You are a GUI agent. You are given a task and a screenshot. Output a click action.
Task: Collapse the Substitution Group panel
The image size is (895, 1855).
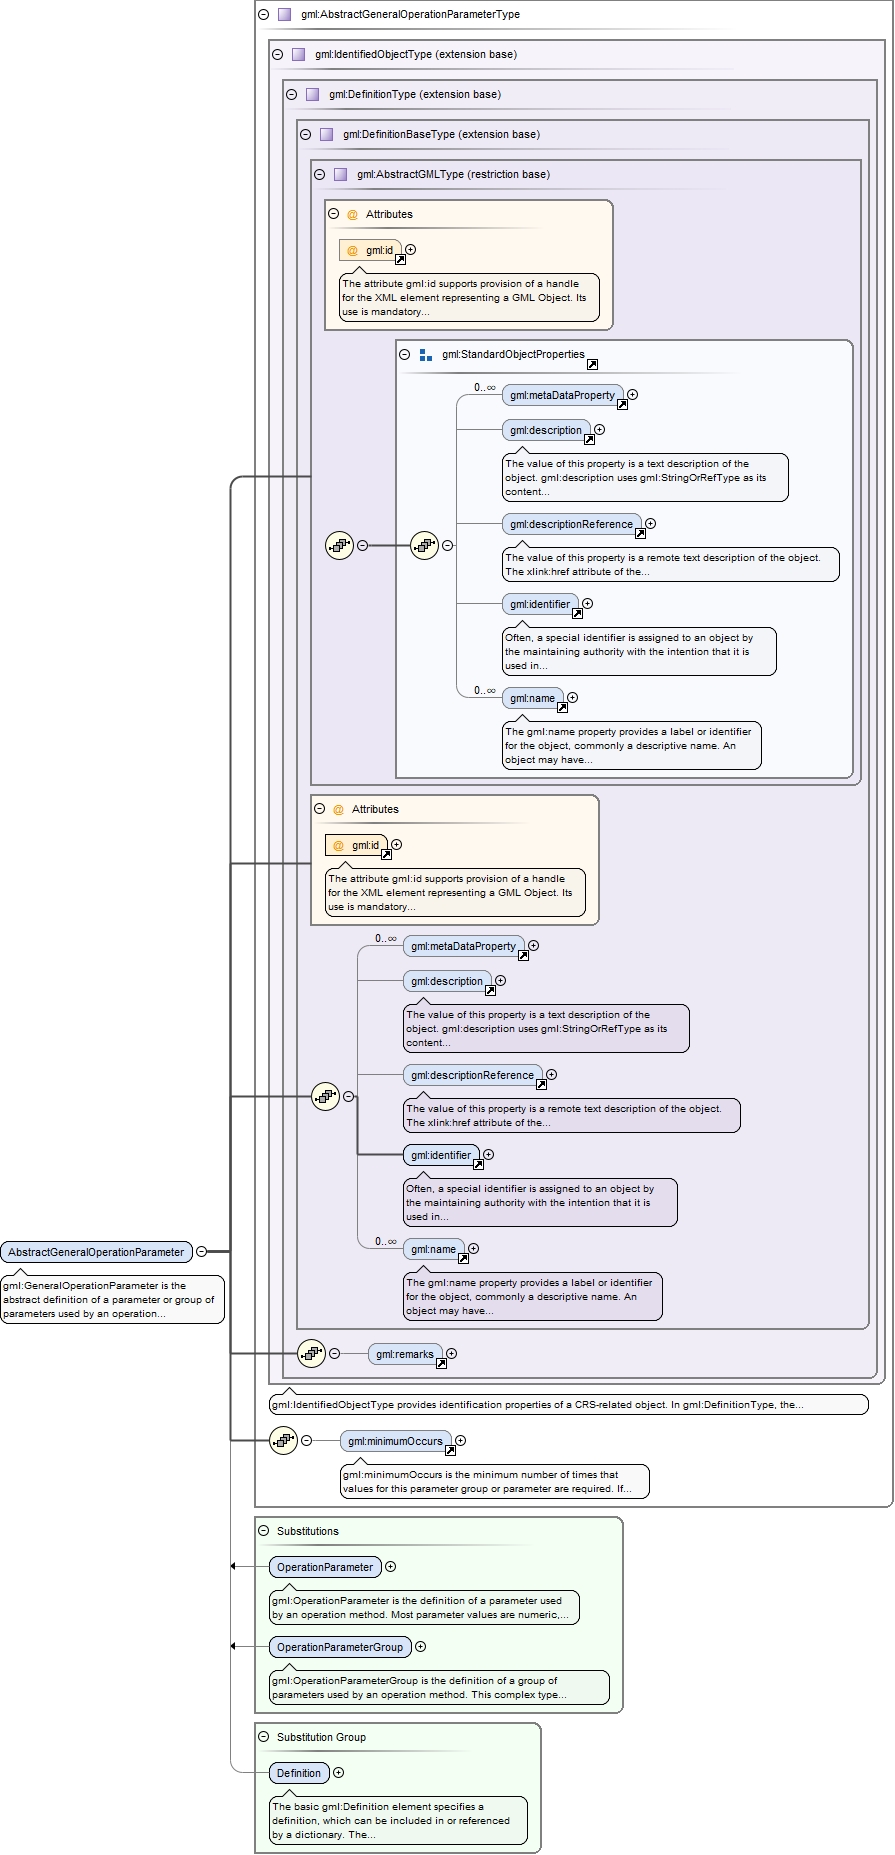coord(264,1737)
